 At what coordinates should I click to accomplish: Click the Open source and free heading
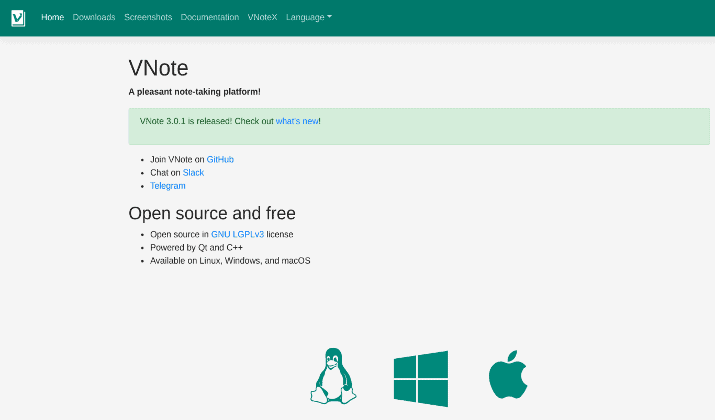(212, 213)
